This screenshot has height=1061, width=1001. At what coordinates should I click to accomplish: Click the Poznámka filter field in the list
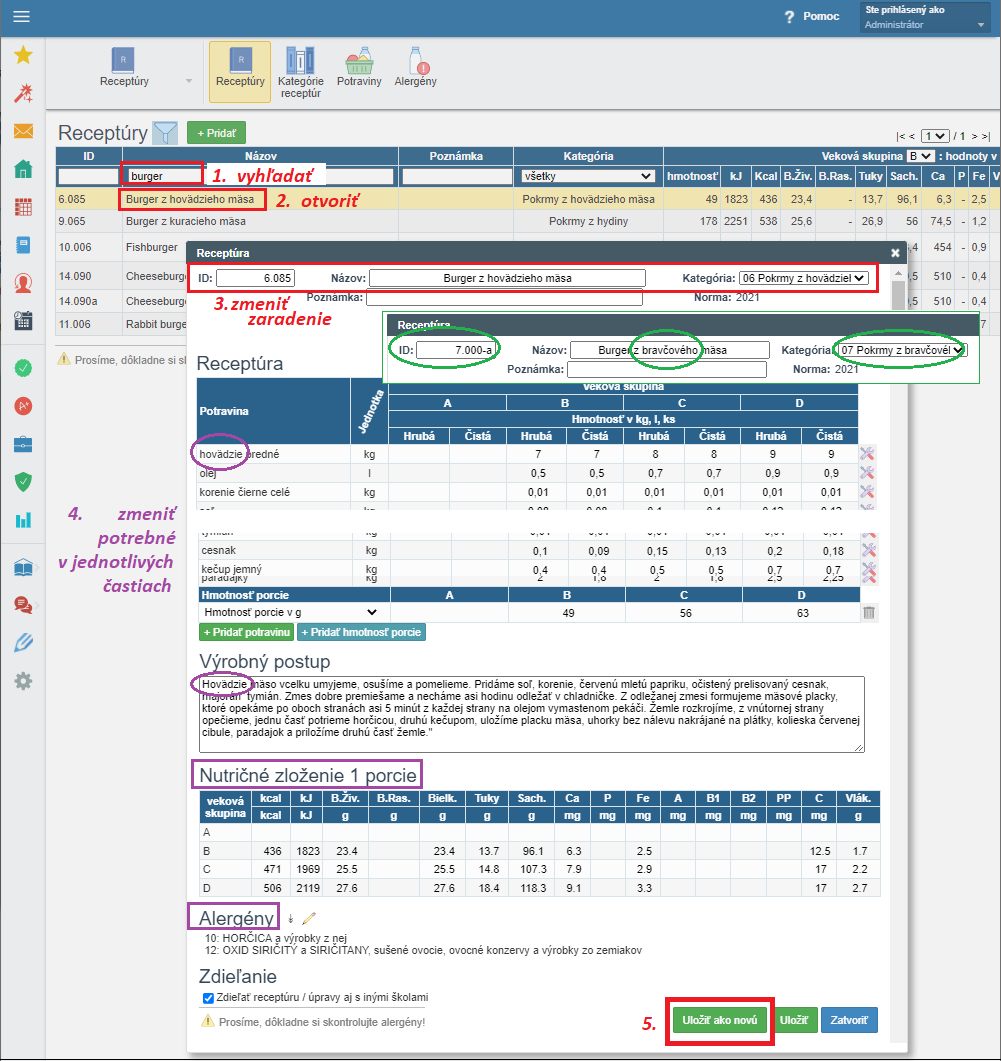point(457,176)
